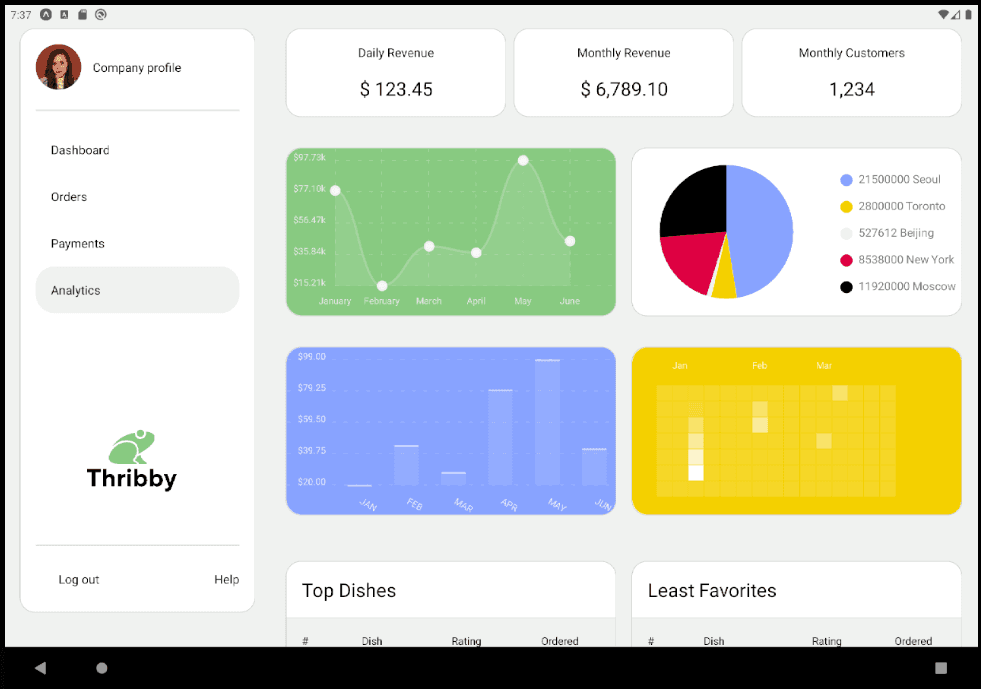The height and width of the screenshot is (689, 981).
Task: Tap the Back navigation arrow
Action: (40, 667)
